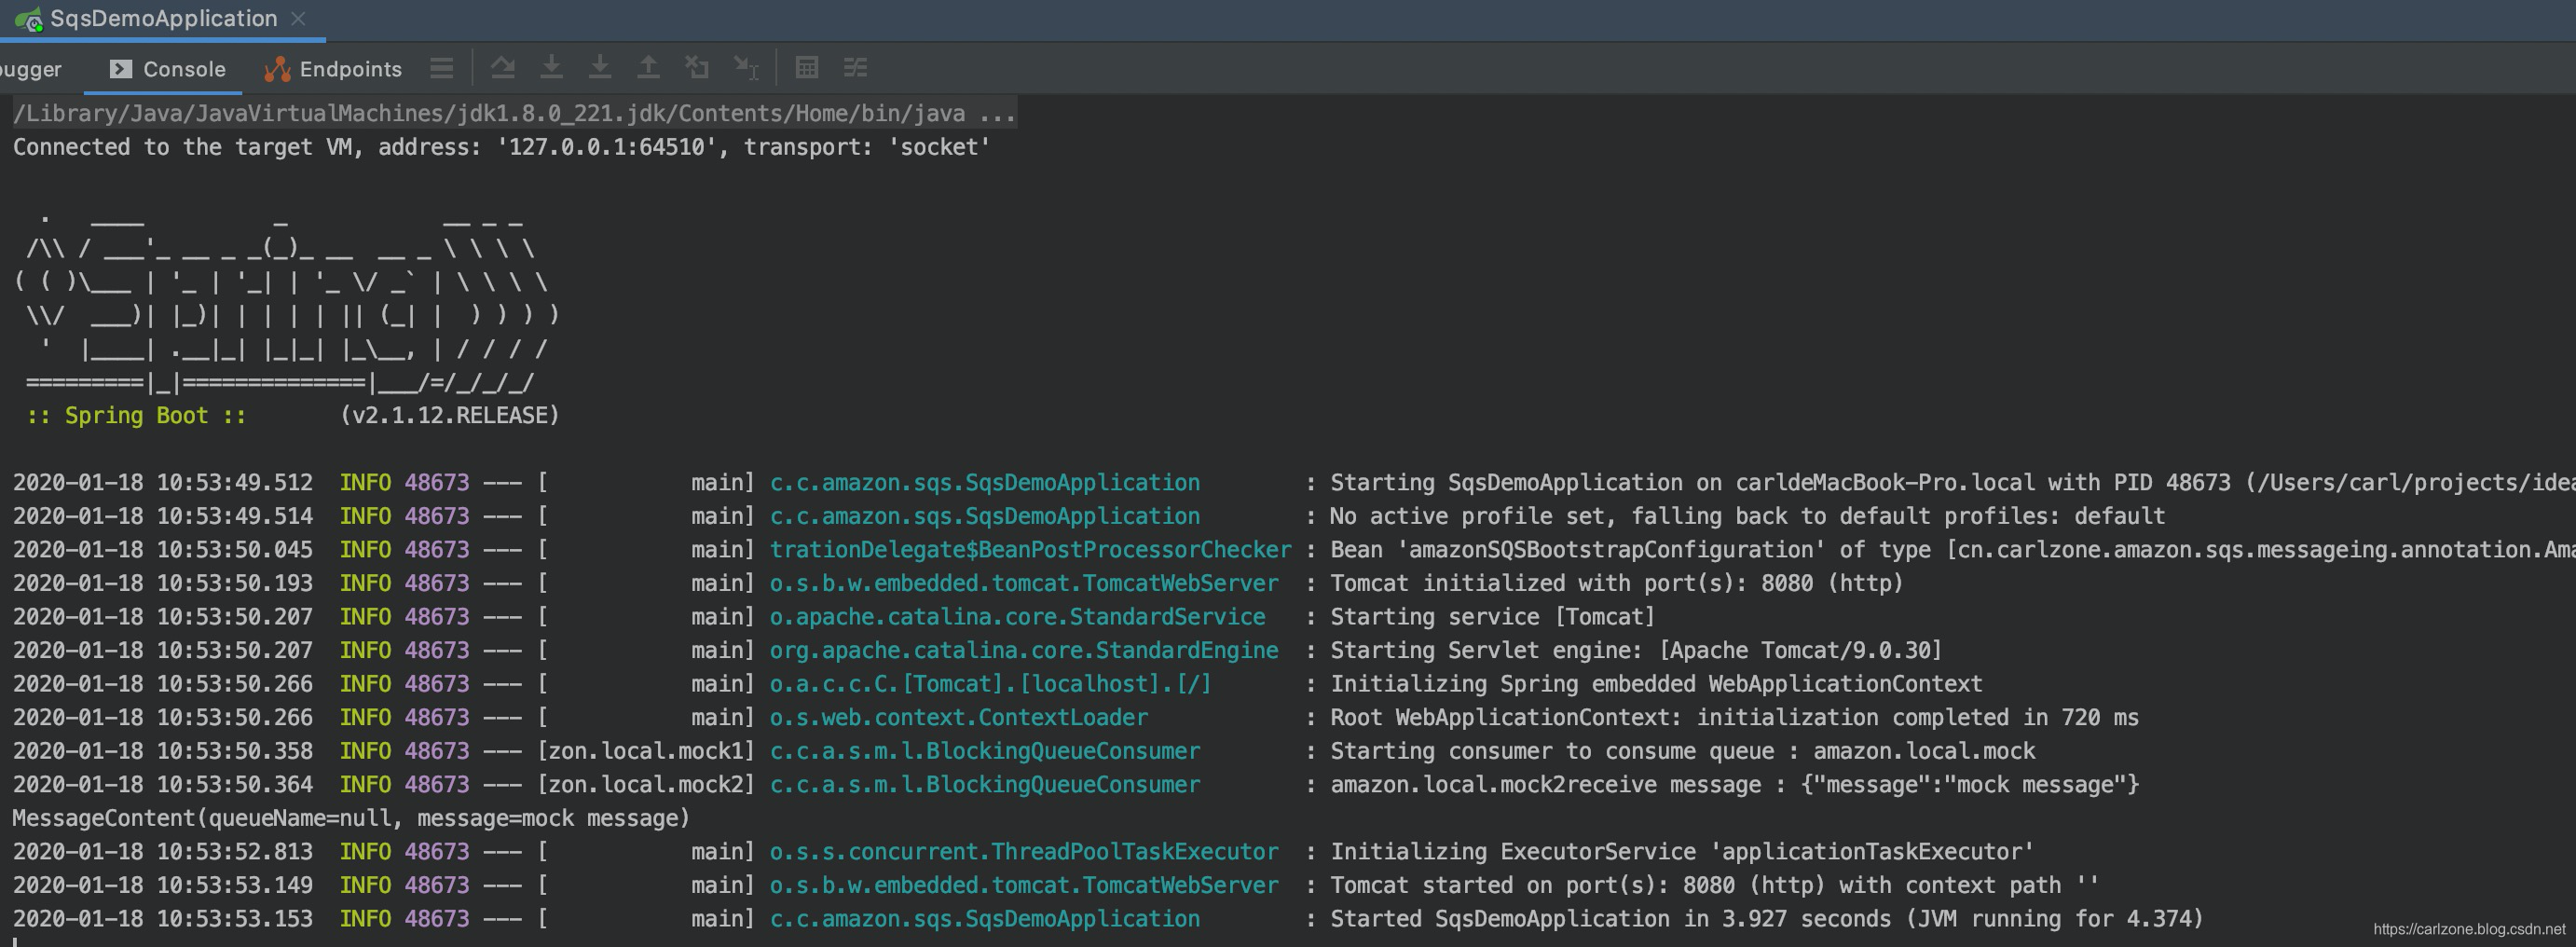2576x947 pixels.
Task: Click the Show Execution Point lines icon
Action: pos(442,68)
